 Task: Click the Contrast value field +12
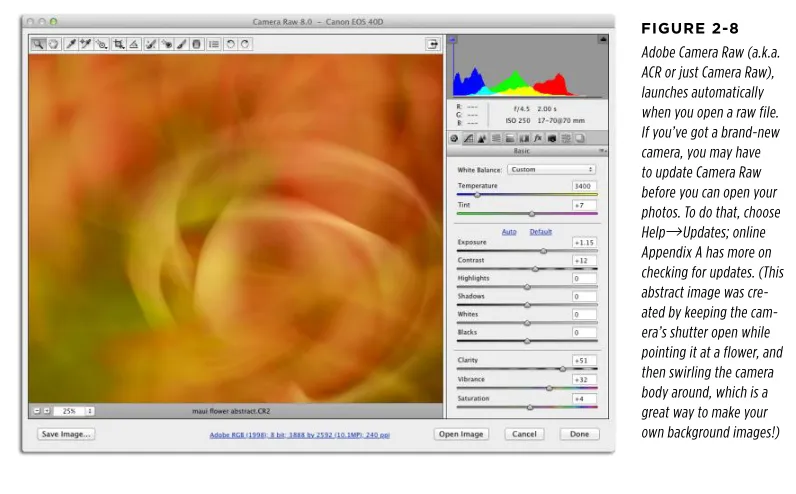(584, 260)
